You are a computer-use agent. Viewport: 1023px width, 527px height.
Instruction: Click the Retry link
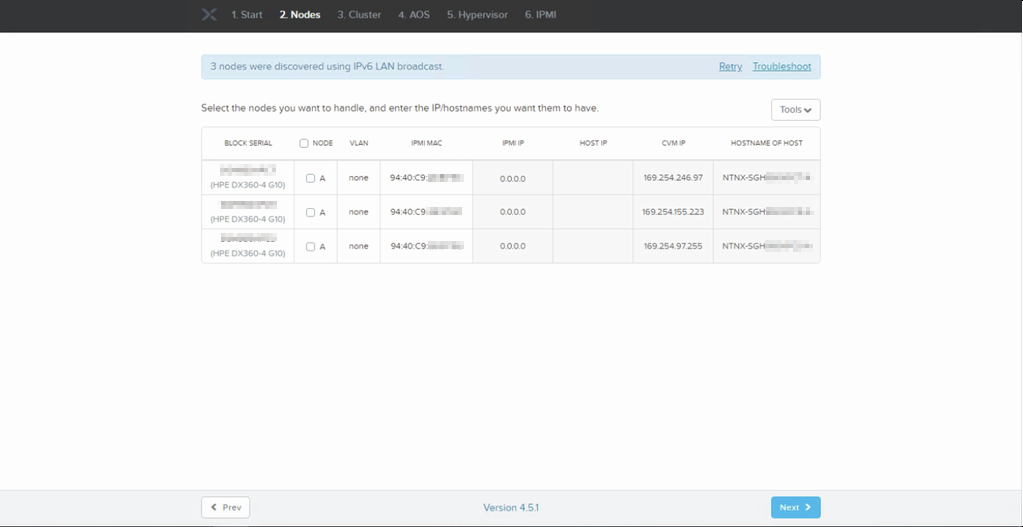tap(730, 67)
